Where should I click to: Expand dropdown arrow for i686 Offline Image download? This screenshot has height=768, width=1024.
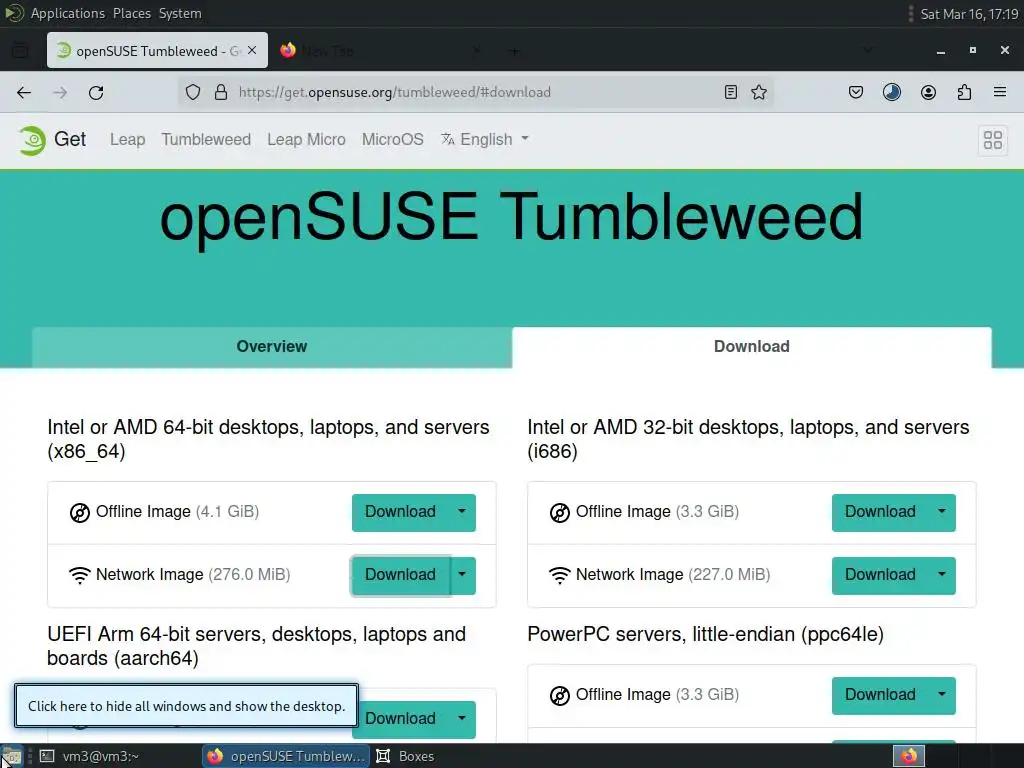pyautogui.click(x=942, y=512)
